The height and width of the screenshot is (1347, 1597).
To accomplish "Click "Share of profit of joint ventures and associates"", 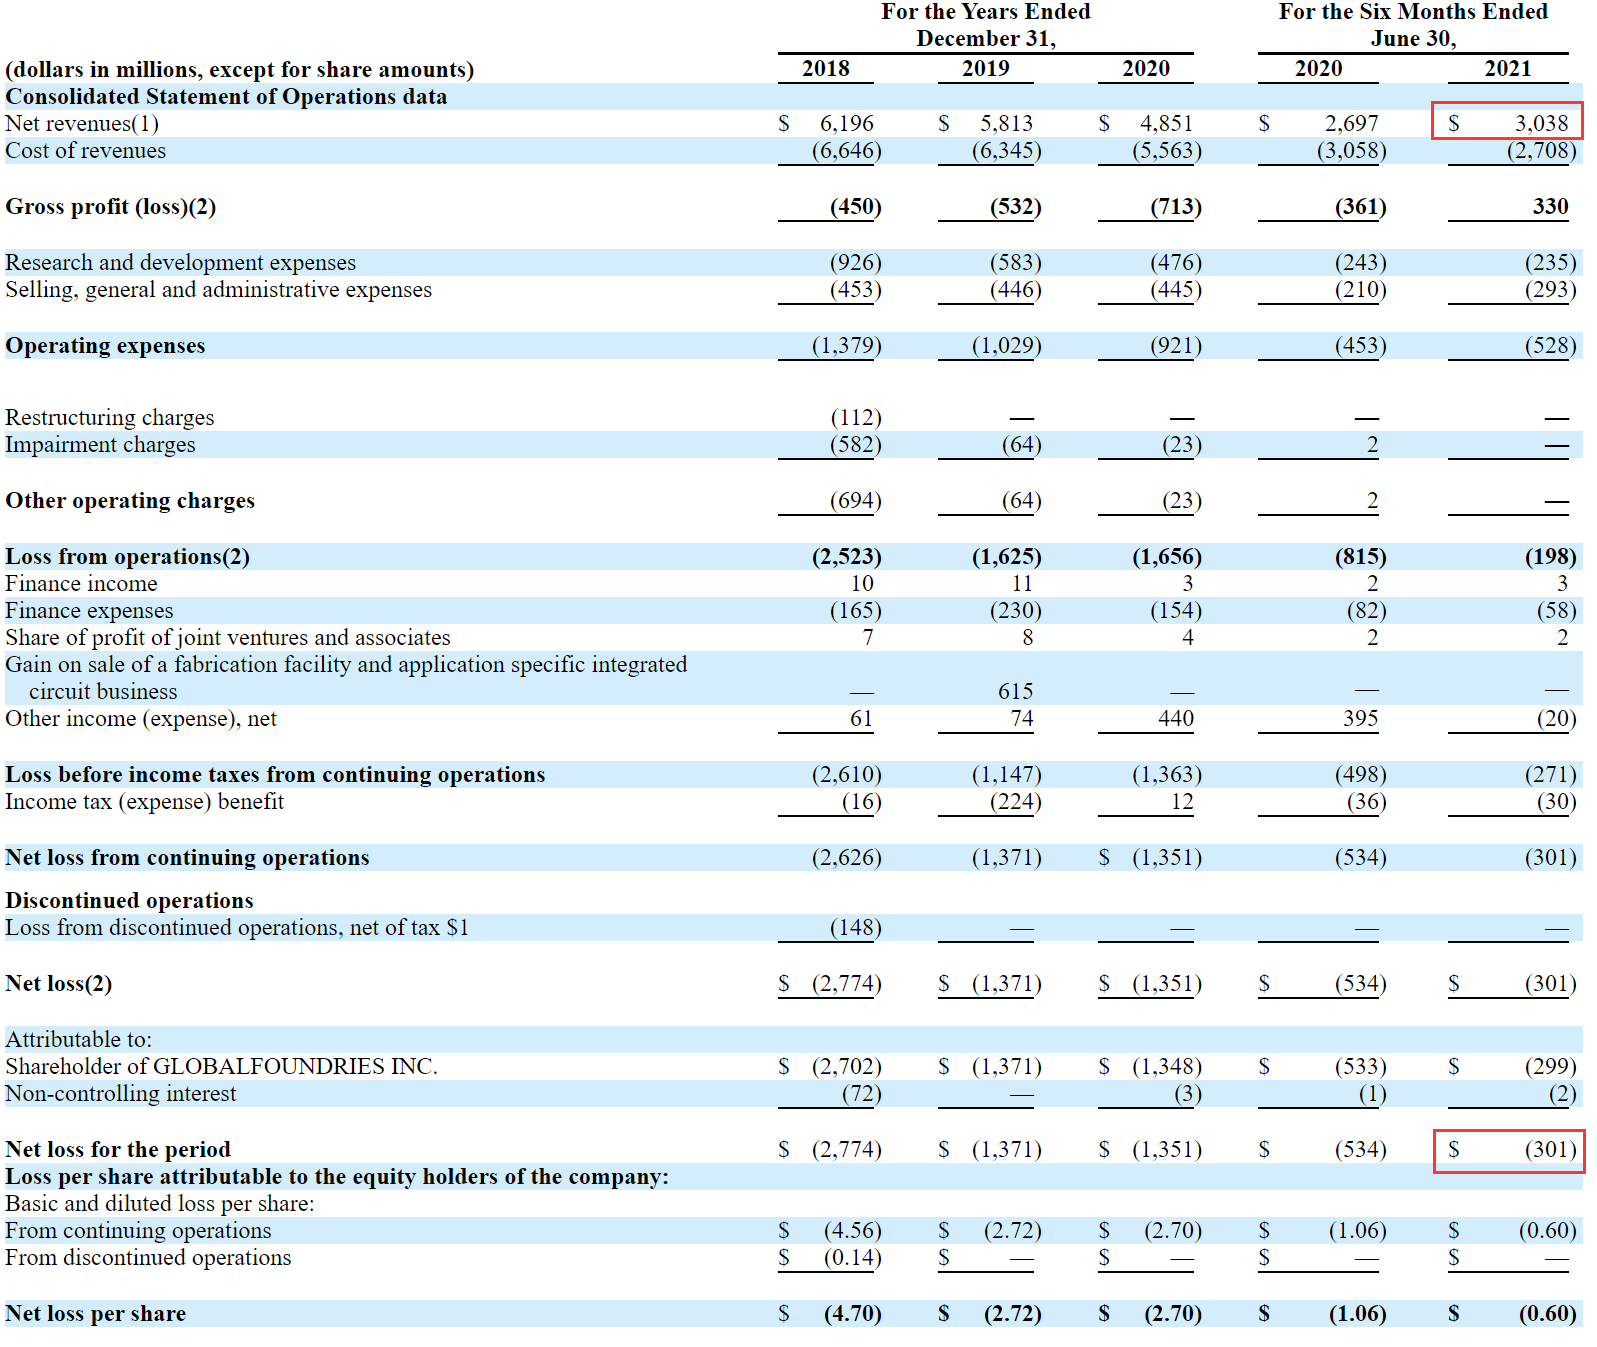I will click(x=228, y=637).
